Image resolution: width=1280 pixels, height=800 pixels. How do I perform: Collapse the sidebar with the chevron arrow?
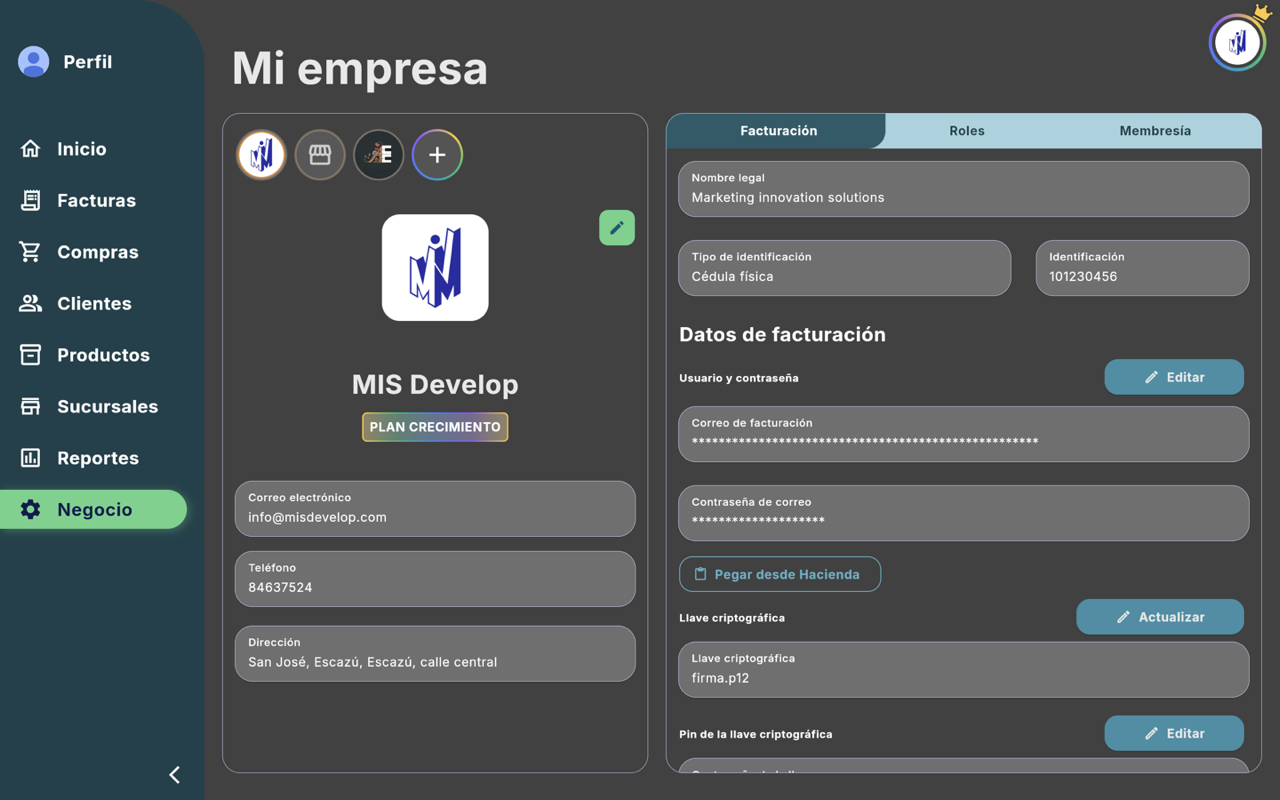(175, 774)
